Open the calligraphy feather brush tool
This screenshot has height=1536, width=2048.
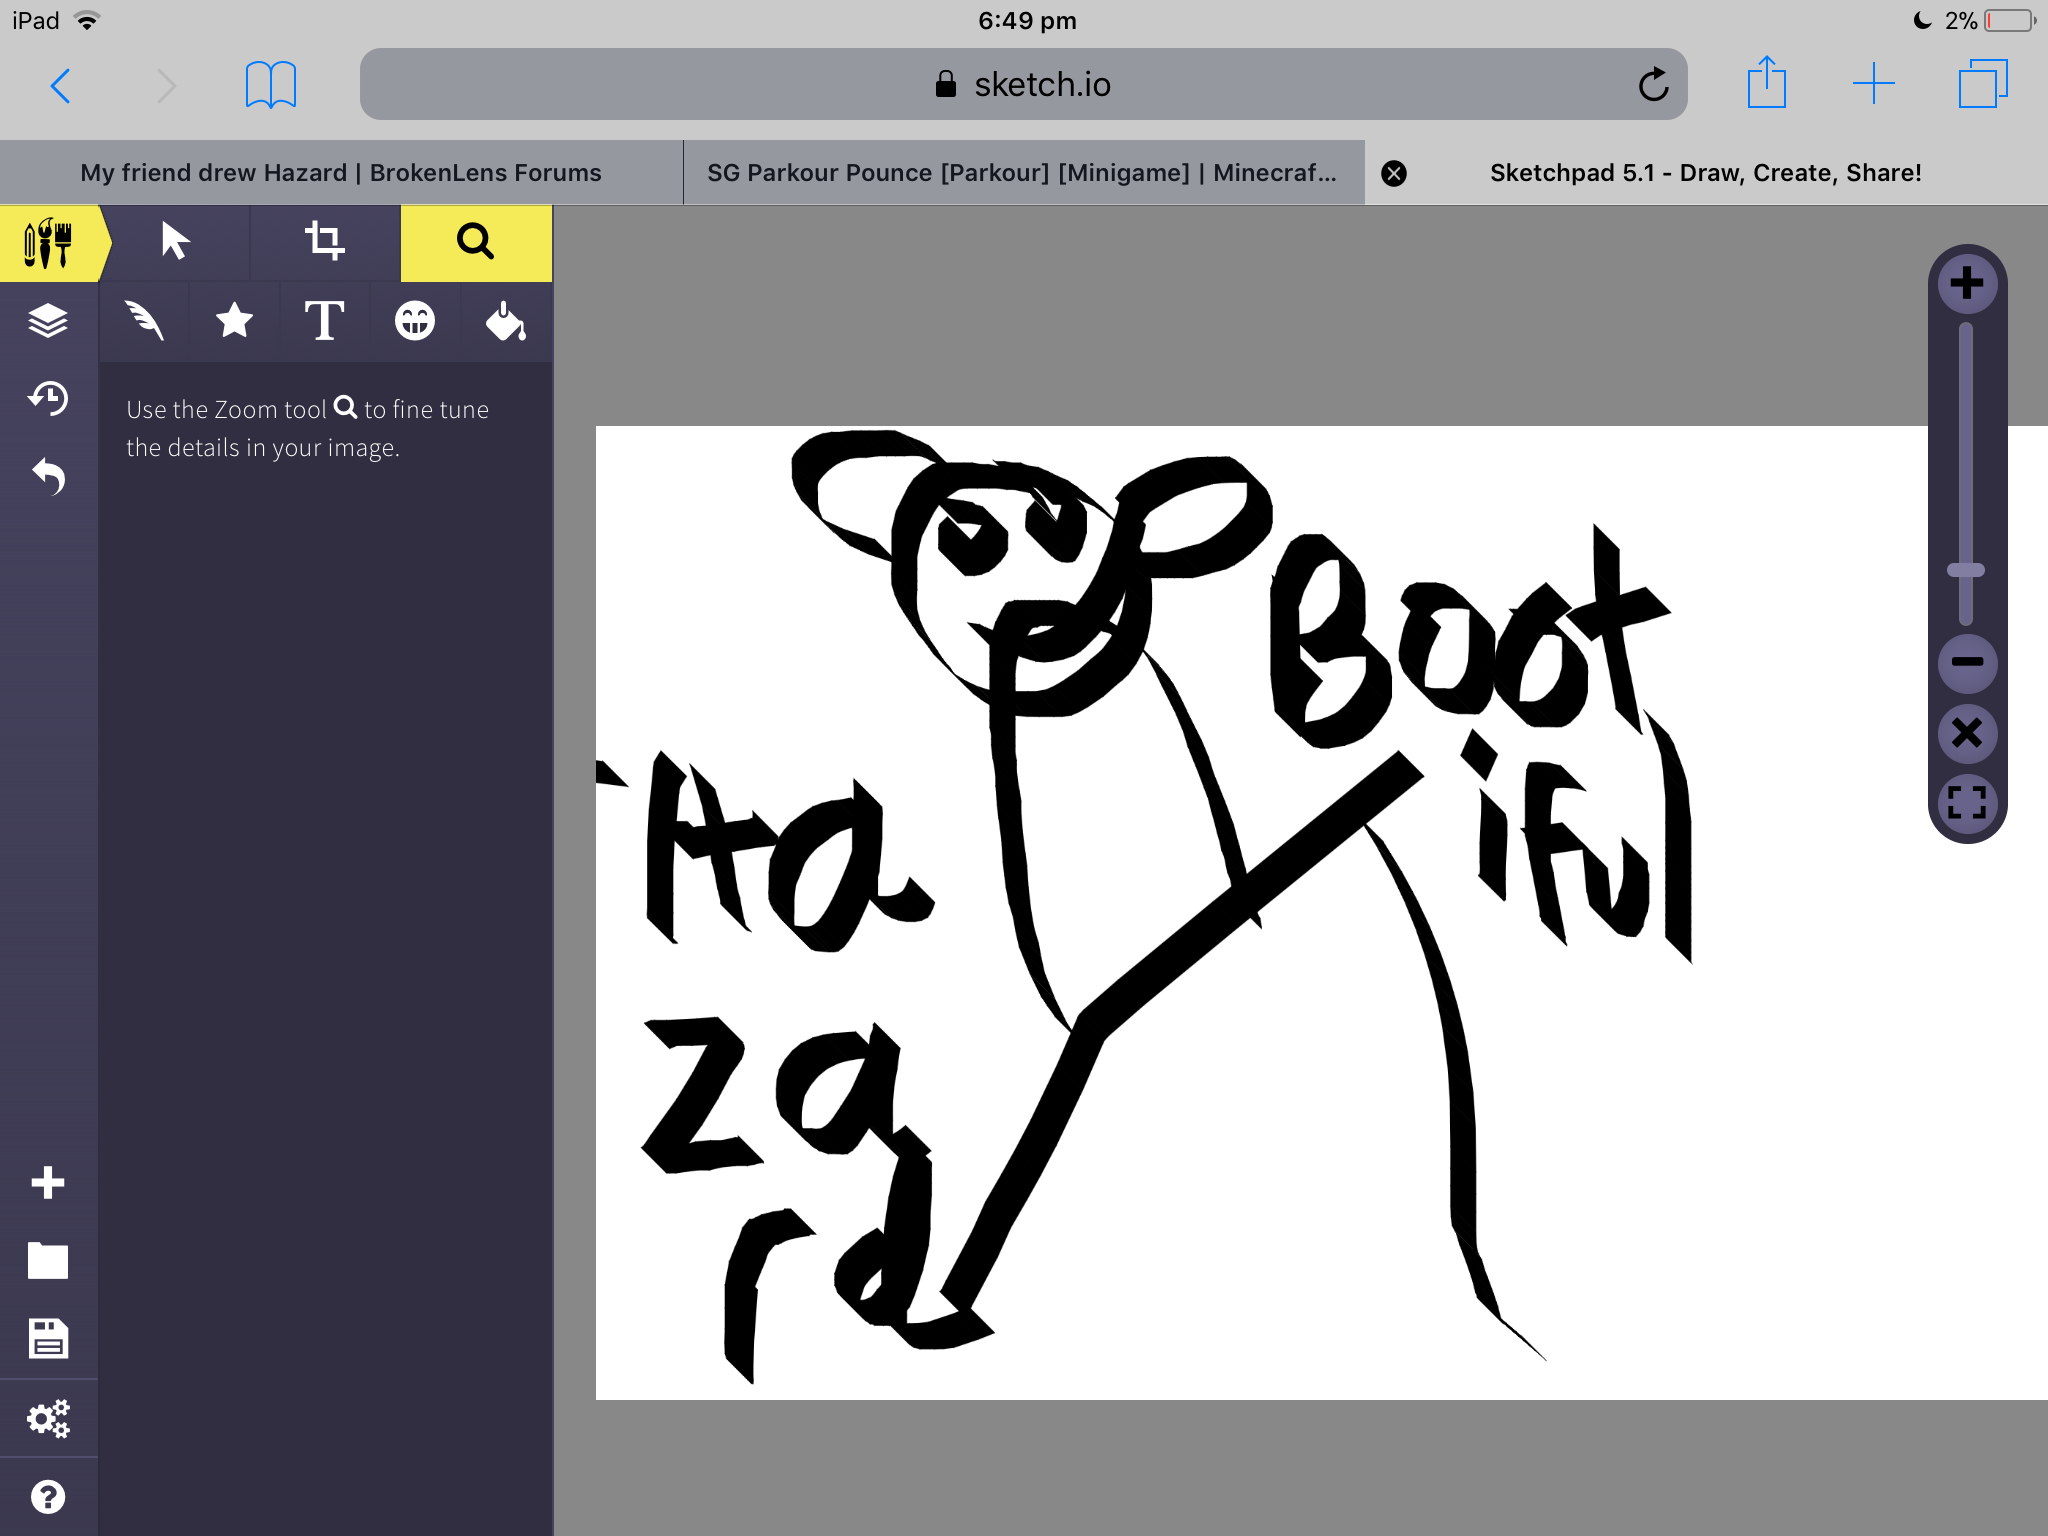click(144, 322)
